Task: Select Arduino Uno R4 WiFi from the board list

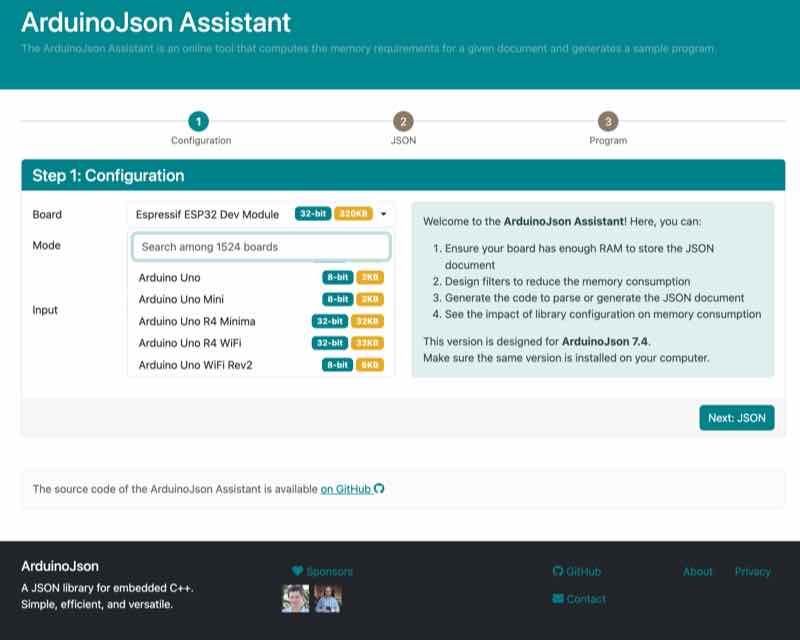Action: tap(200, 343)
